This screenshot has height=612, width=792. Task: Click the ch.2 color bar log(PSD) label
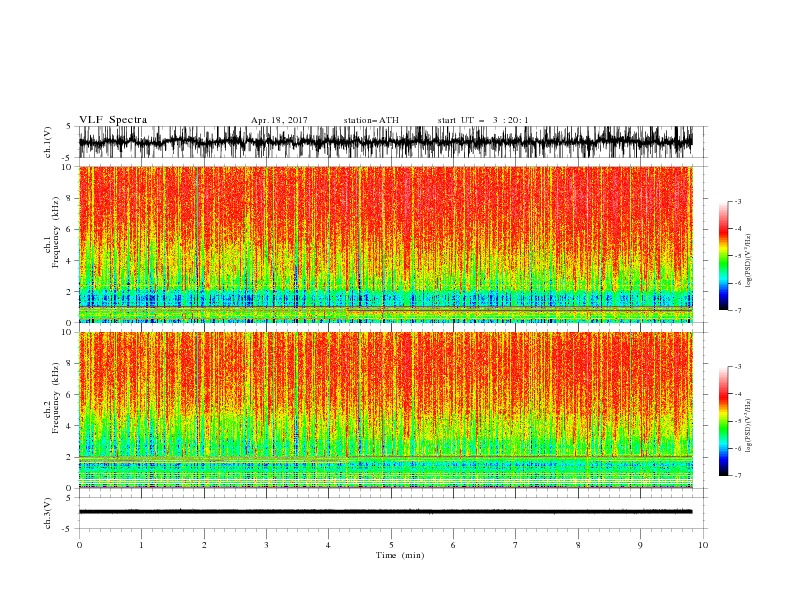749,426
